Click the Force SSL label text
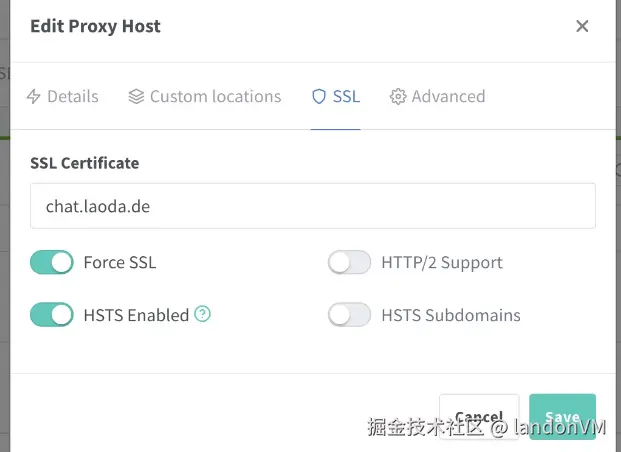 [120, 263]
